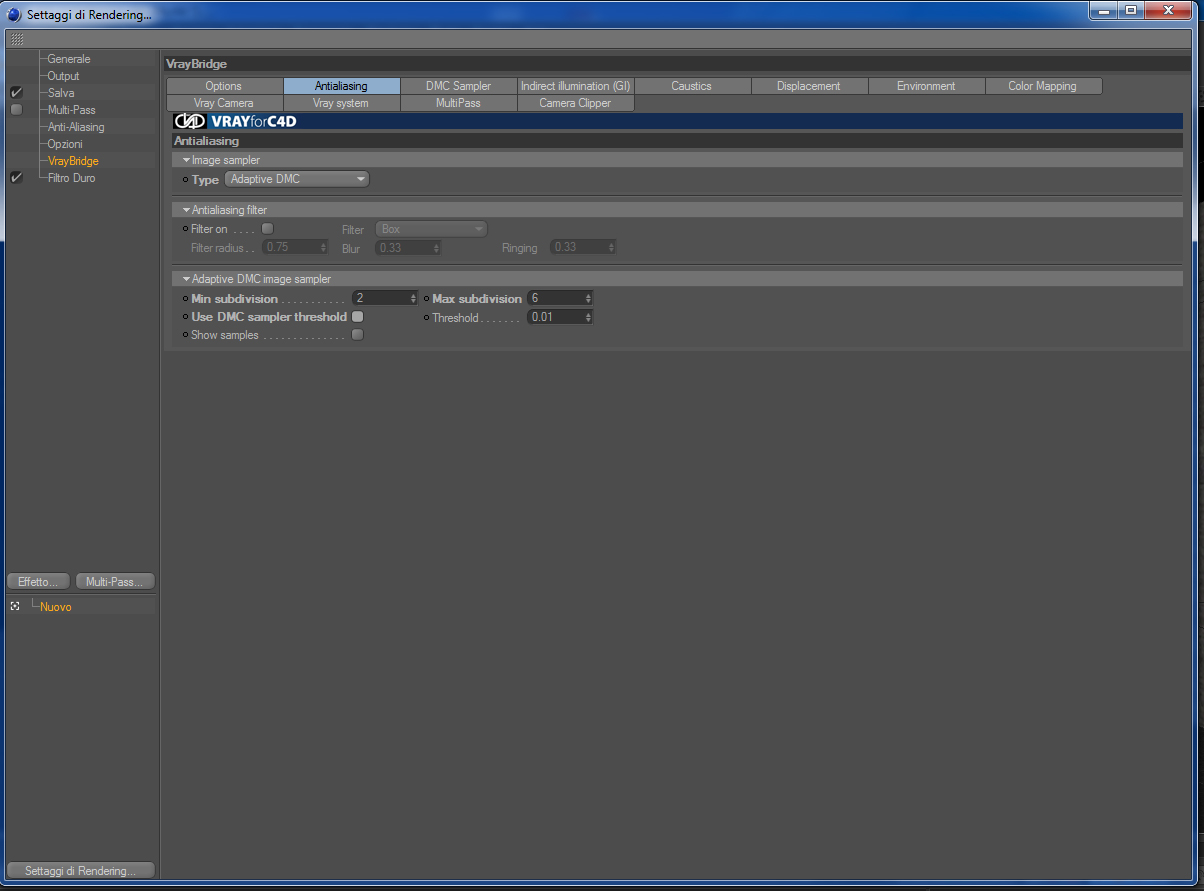This screenshot has width=1204, height=891.
Task: Click the Effetto... button
Action: 39,581
